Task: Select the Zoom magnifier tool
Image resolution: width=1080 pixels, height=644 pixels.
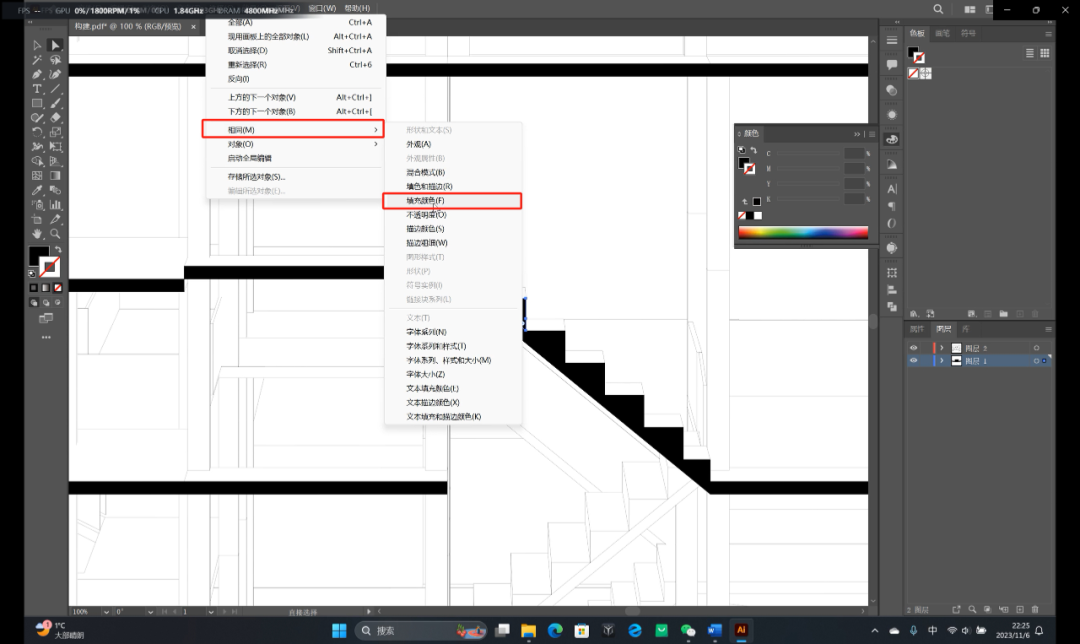Action: coord(55,233)
